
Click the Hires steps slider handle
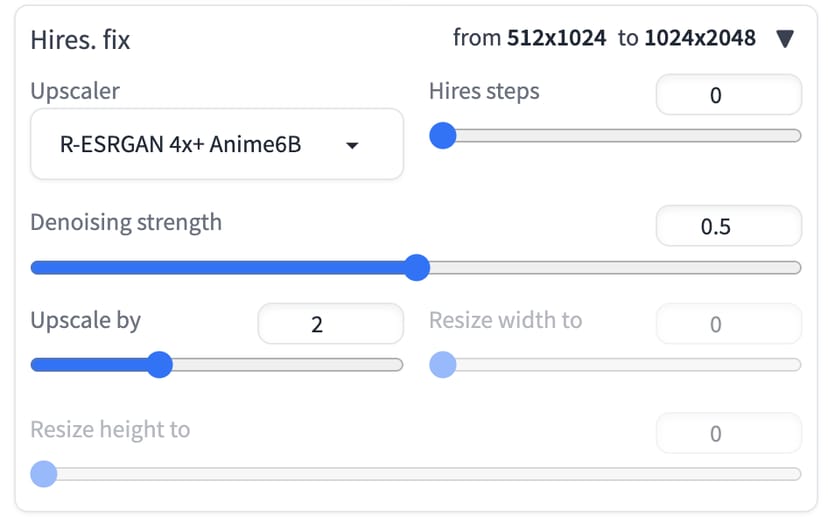tap(443, 136)
